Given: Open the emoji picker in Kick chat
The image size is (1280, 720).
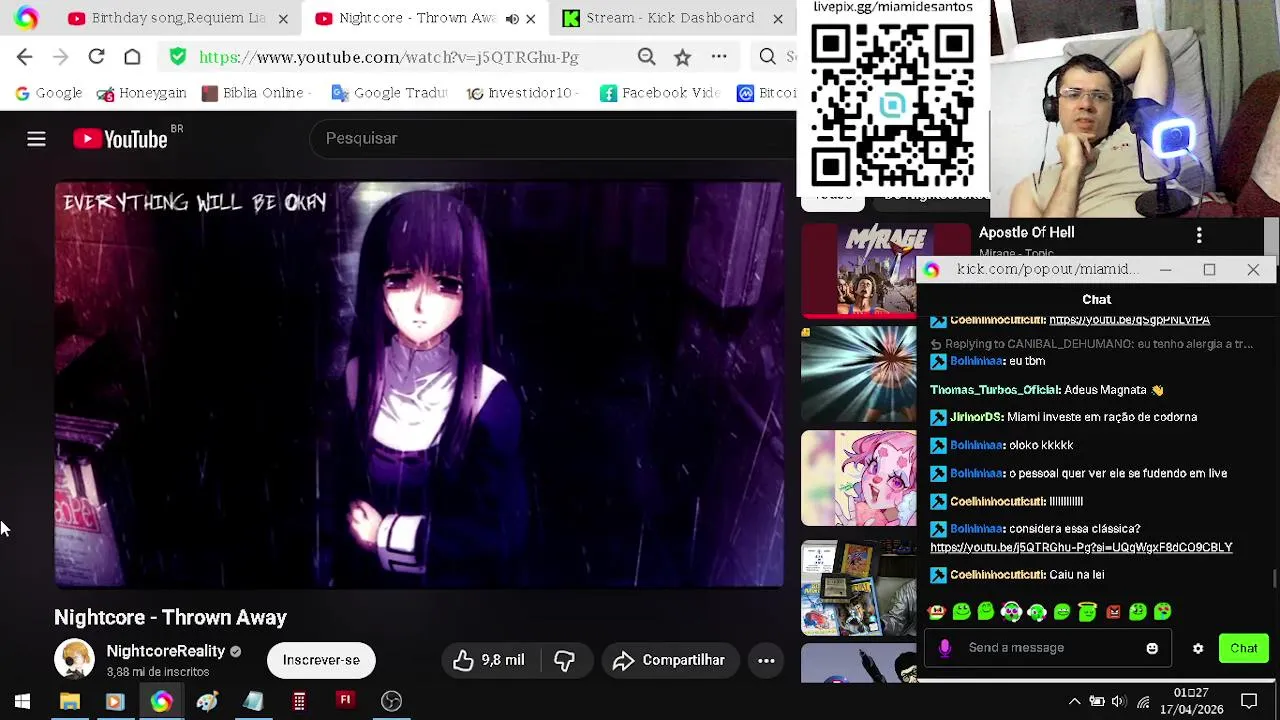Looking at the screenshot, I should pos(1152,648).
